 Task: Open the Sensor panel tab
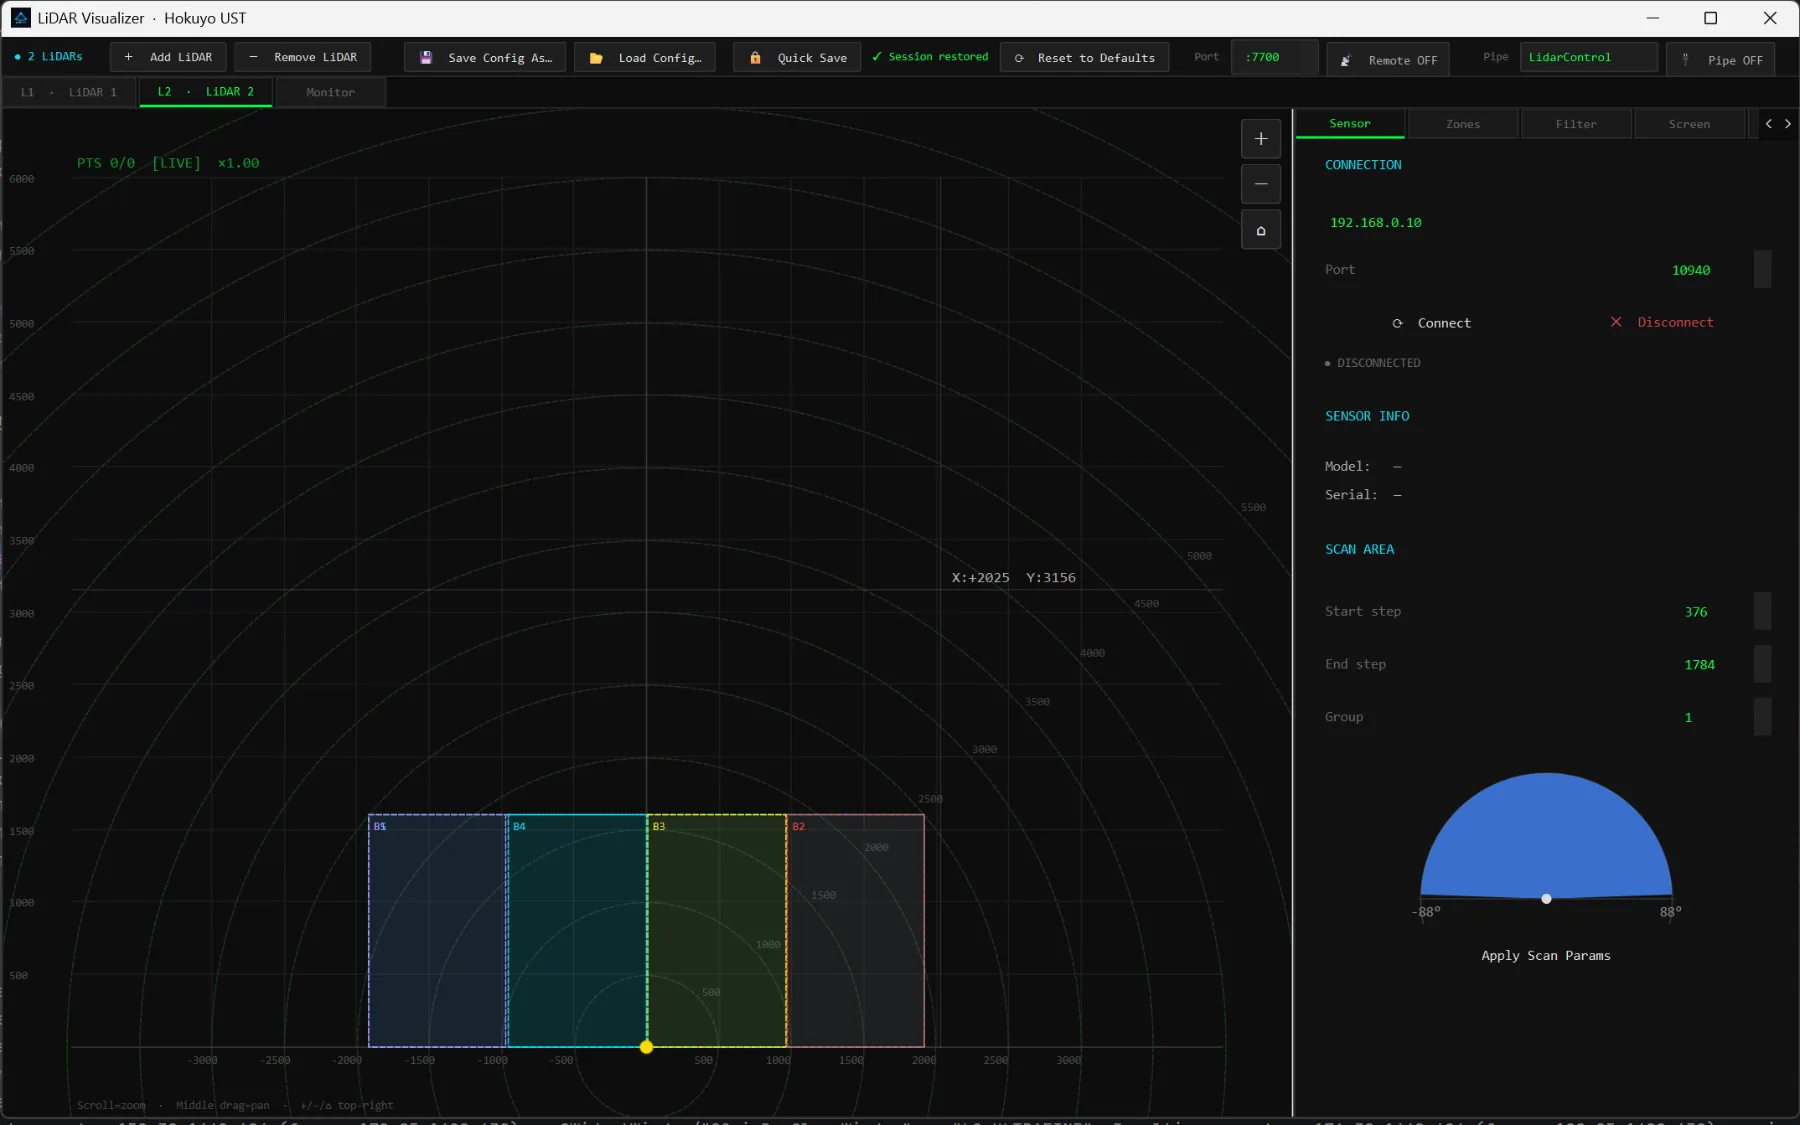(1350, 124)
